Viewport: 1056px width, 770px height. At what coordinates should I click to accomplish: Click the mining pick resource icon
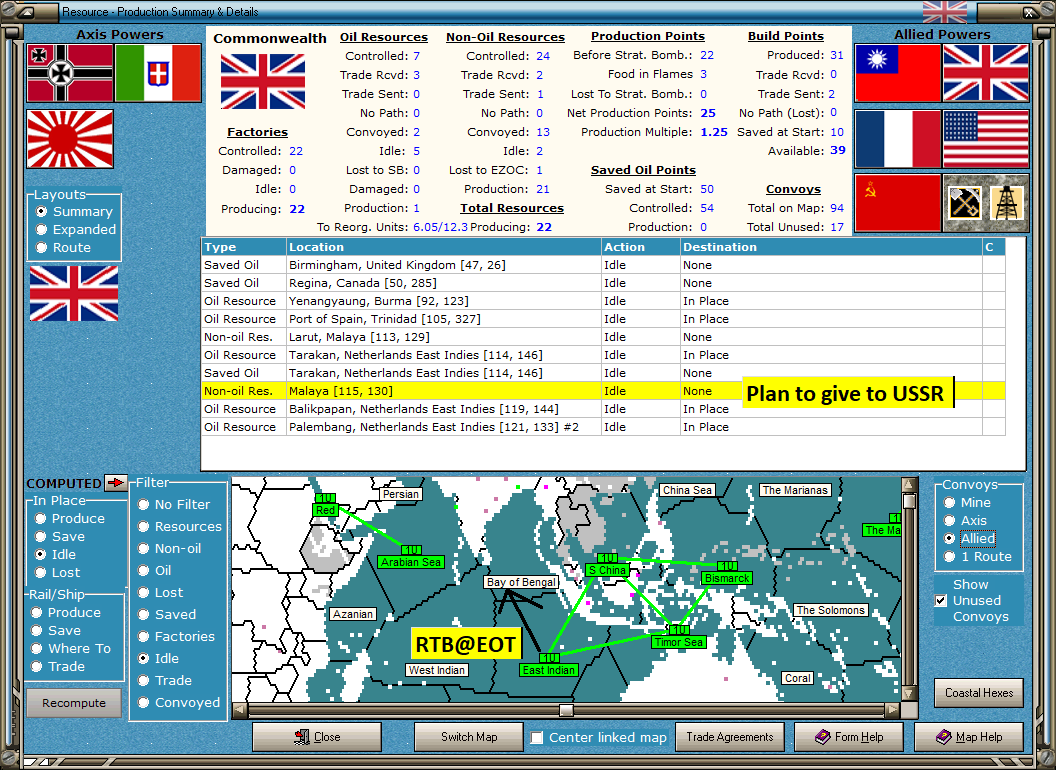[x=964, y=202]
